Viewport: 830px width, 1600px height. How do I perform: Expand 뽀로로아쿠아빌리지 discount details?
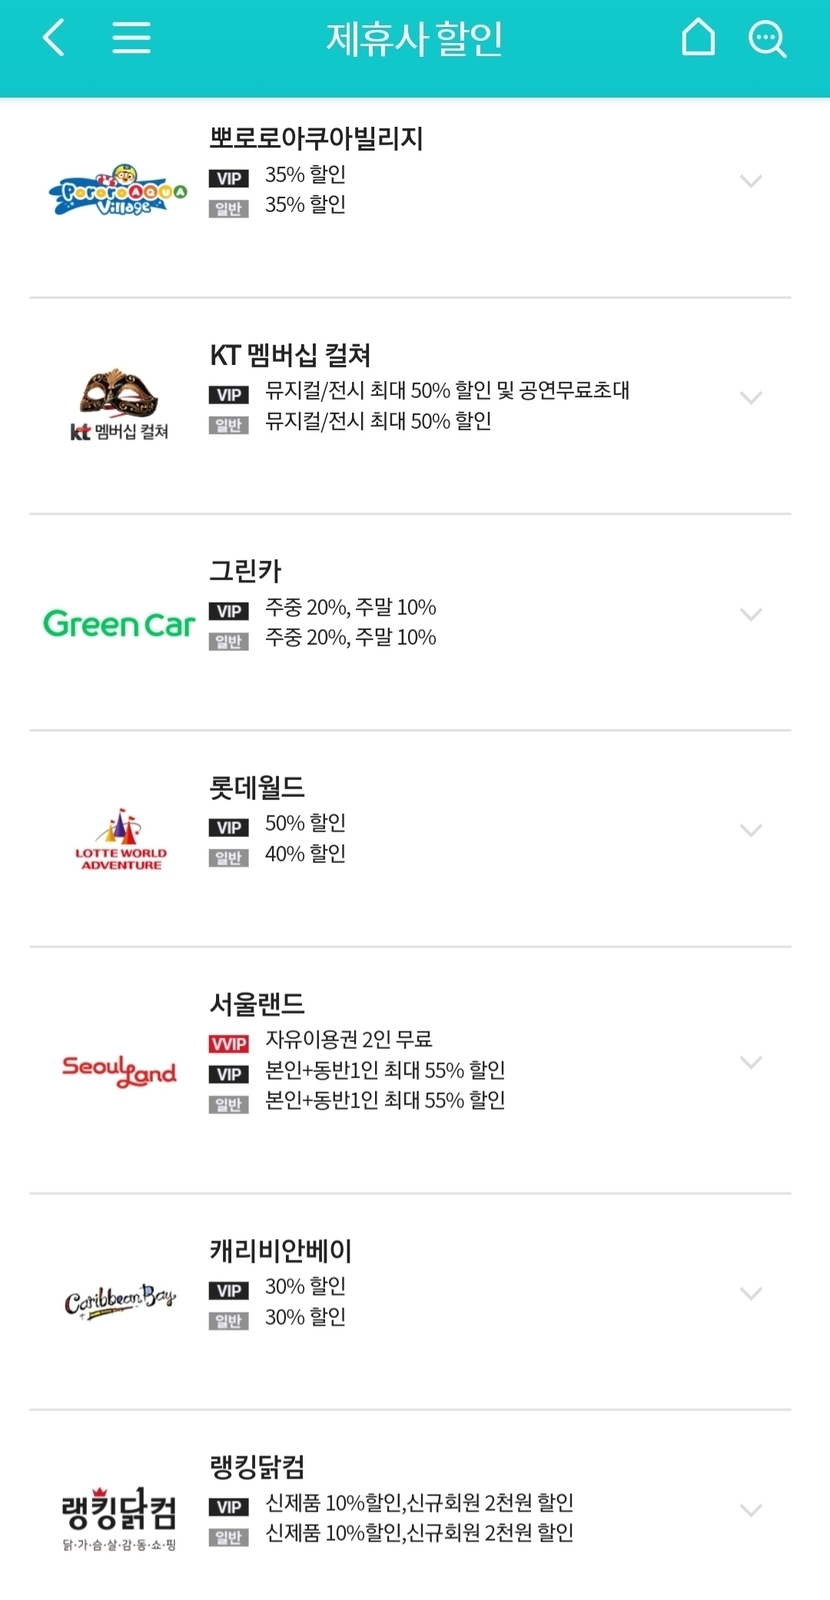coord(751,181)
